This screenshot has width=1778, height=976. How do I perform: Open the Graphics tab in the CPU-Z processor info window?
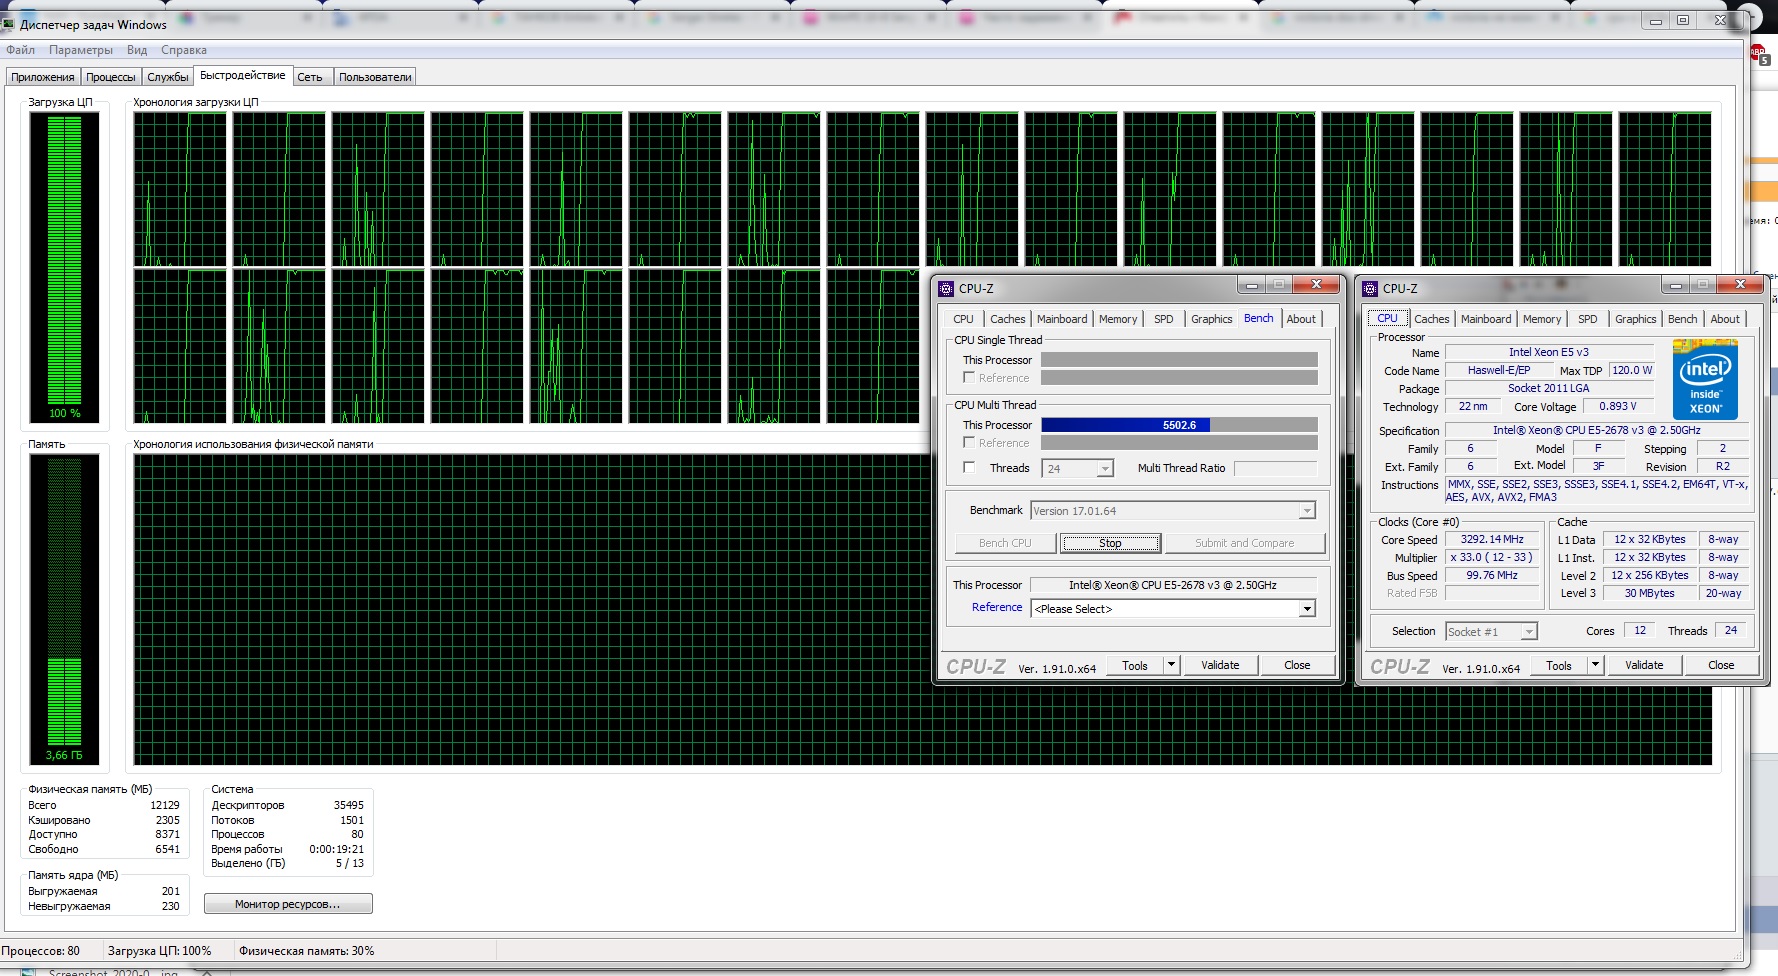pos(1635,319)
